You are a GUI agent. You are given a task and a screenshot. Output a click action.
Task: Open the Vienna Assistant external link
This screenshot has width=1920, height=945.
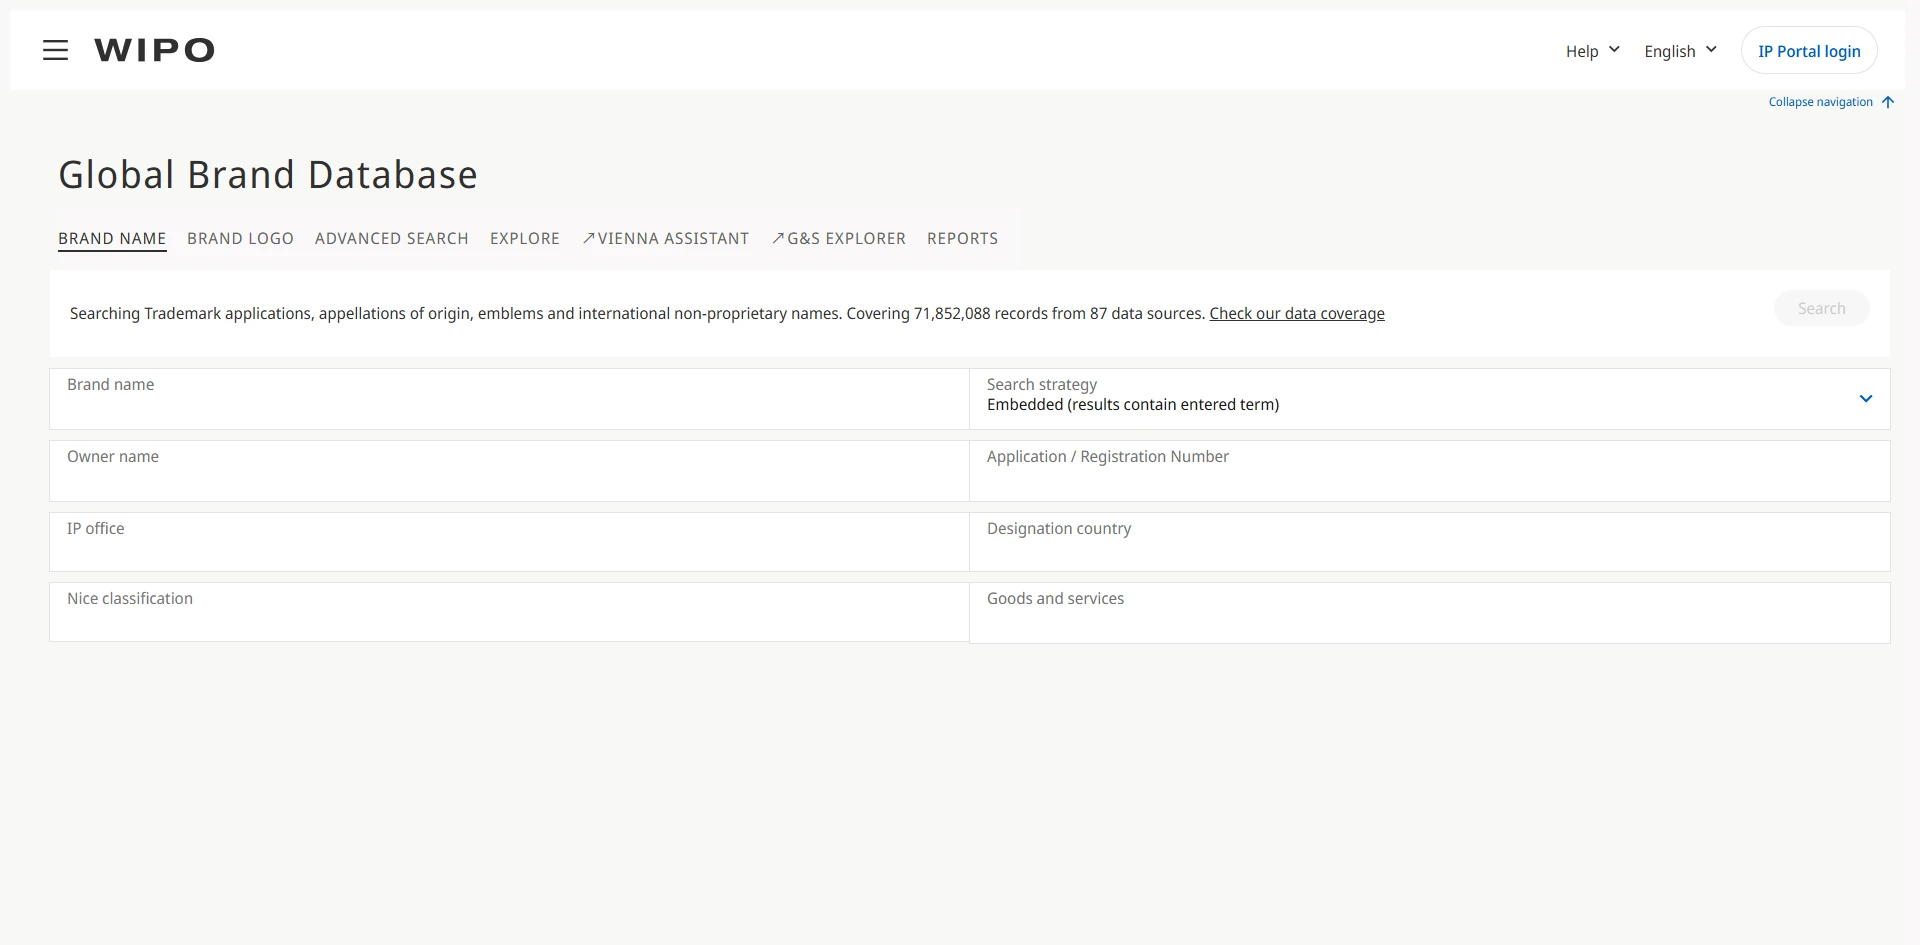(x=665, y=239)
